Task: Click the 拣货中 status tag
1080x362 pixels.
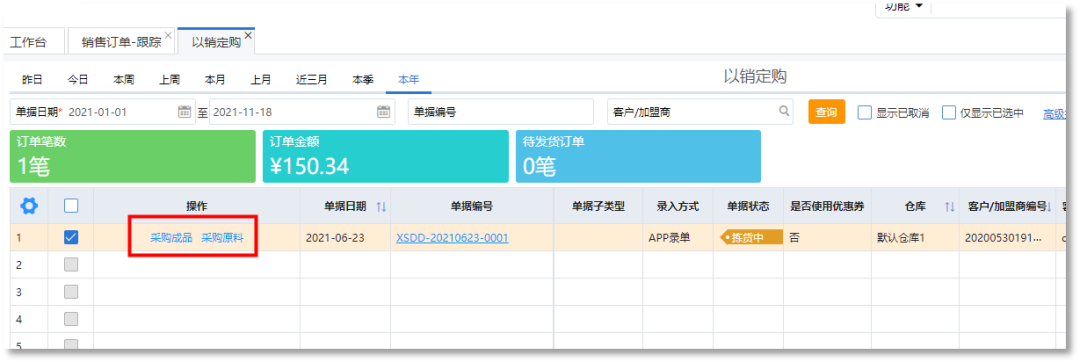Action: click(751, 238)
